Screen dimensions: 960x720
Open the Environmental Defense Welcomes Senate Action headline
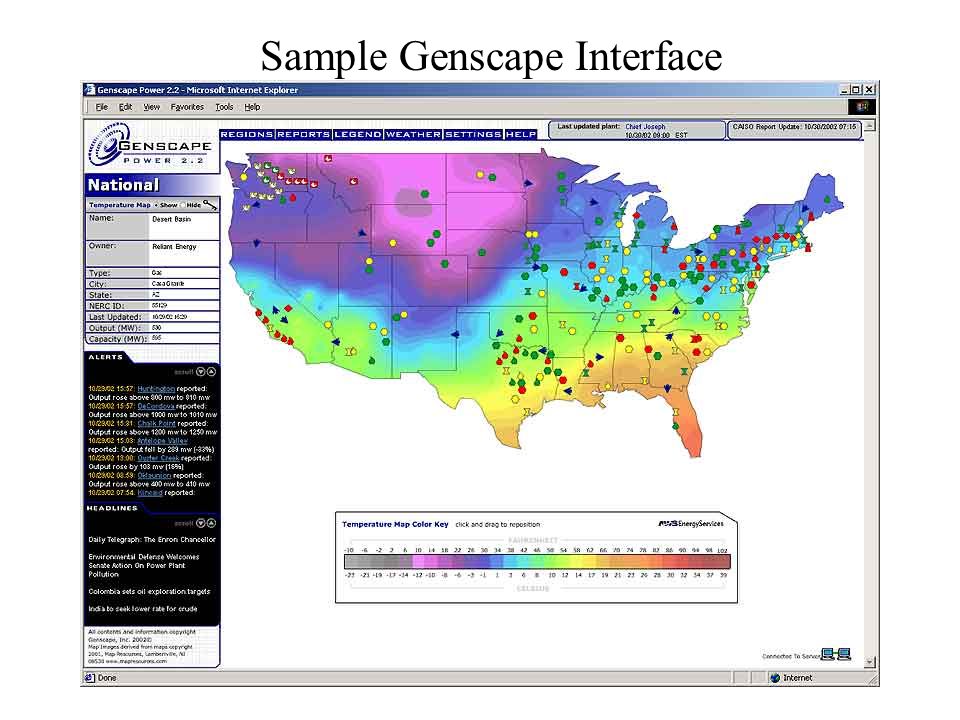coord(143,566)
